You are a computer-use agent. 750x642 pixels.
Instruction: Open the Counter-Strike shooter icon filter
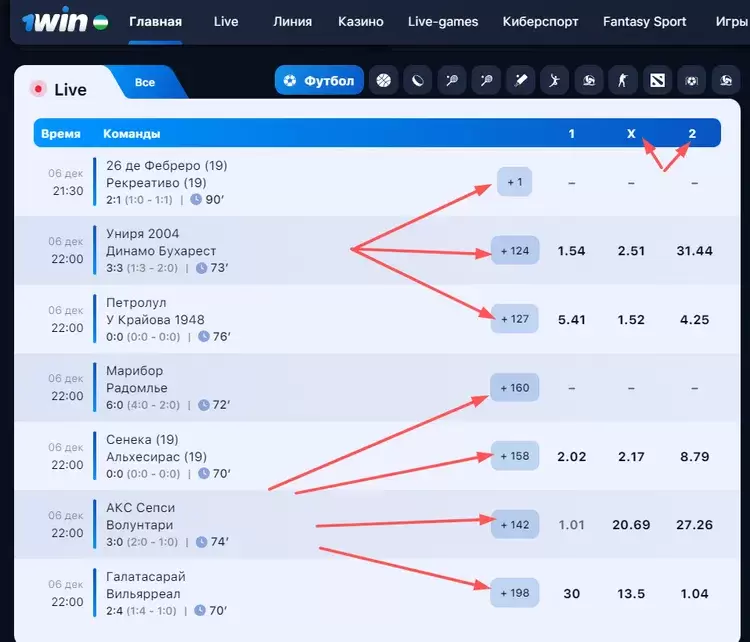622,81
